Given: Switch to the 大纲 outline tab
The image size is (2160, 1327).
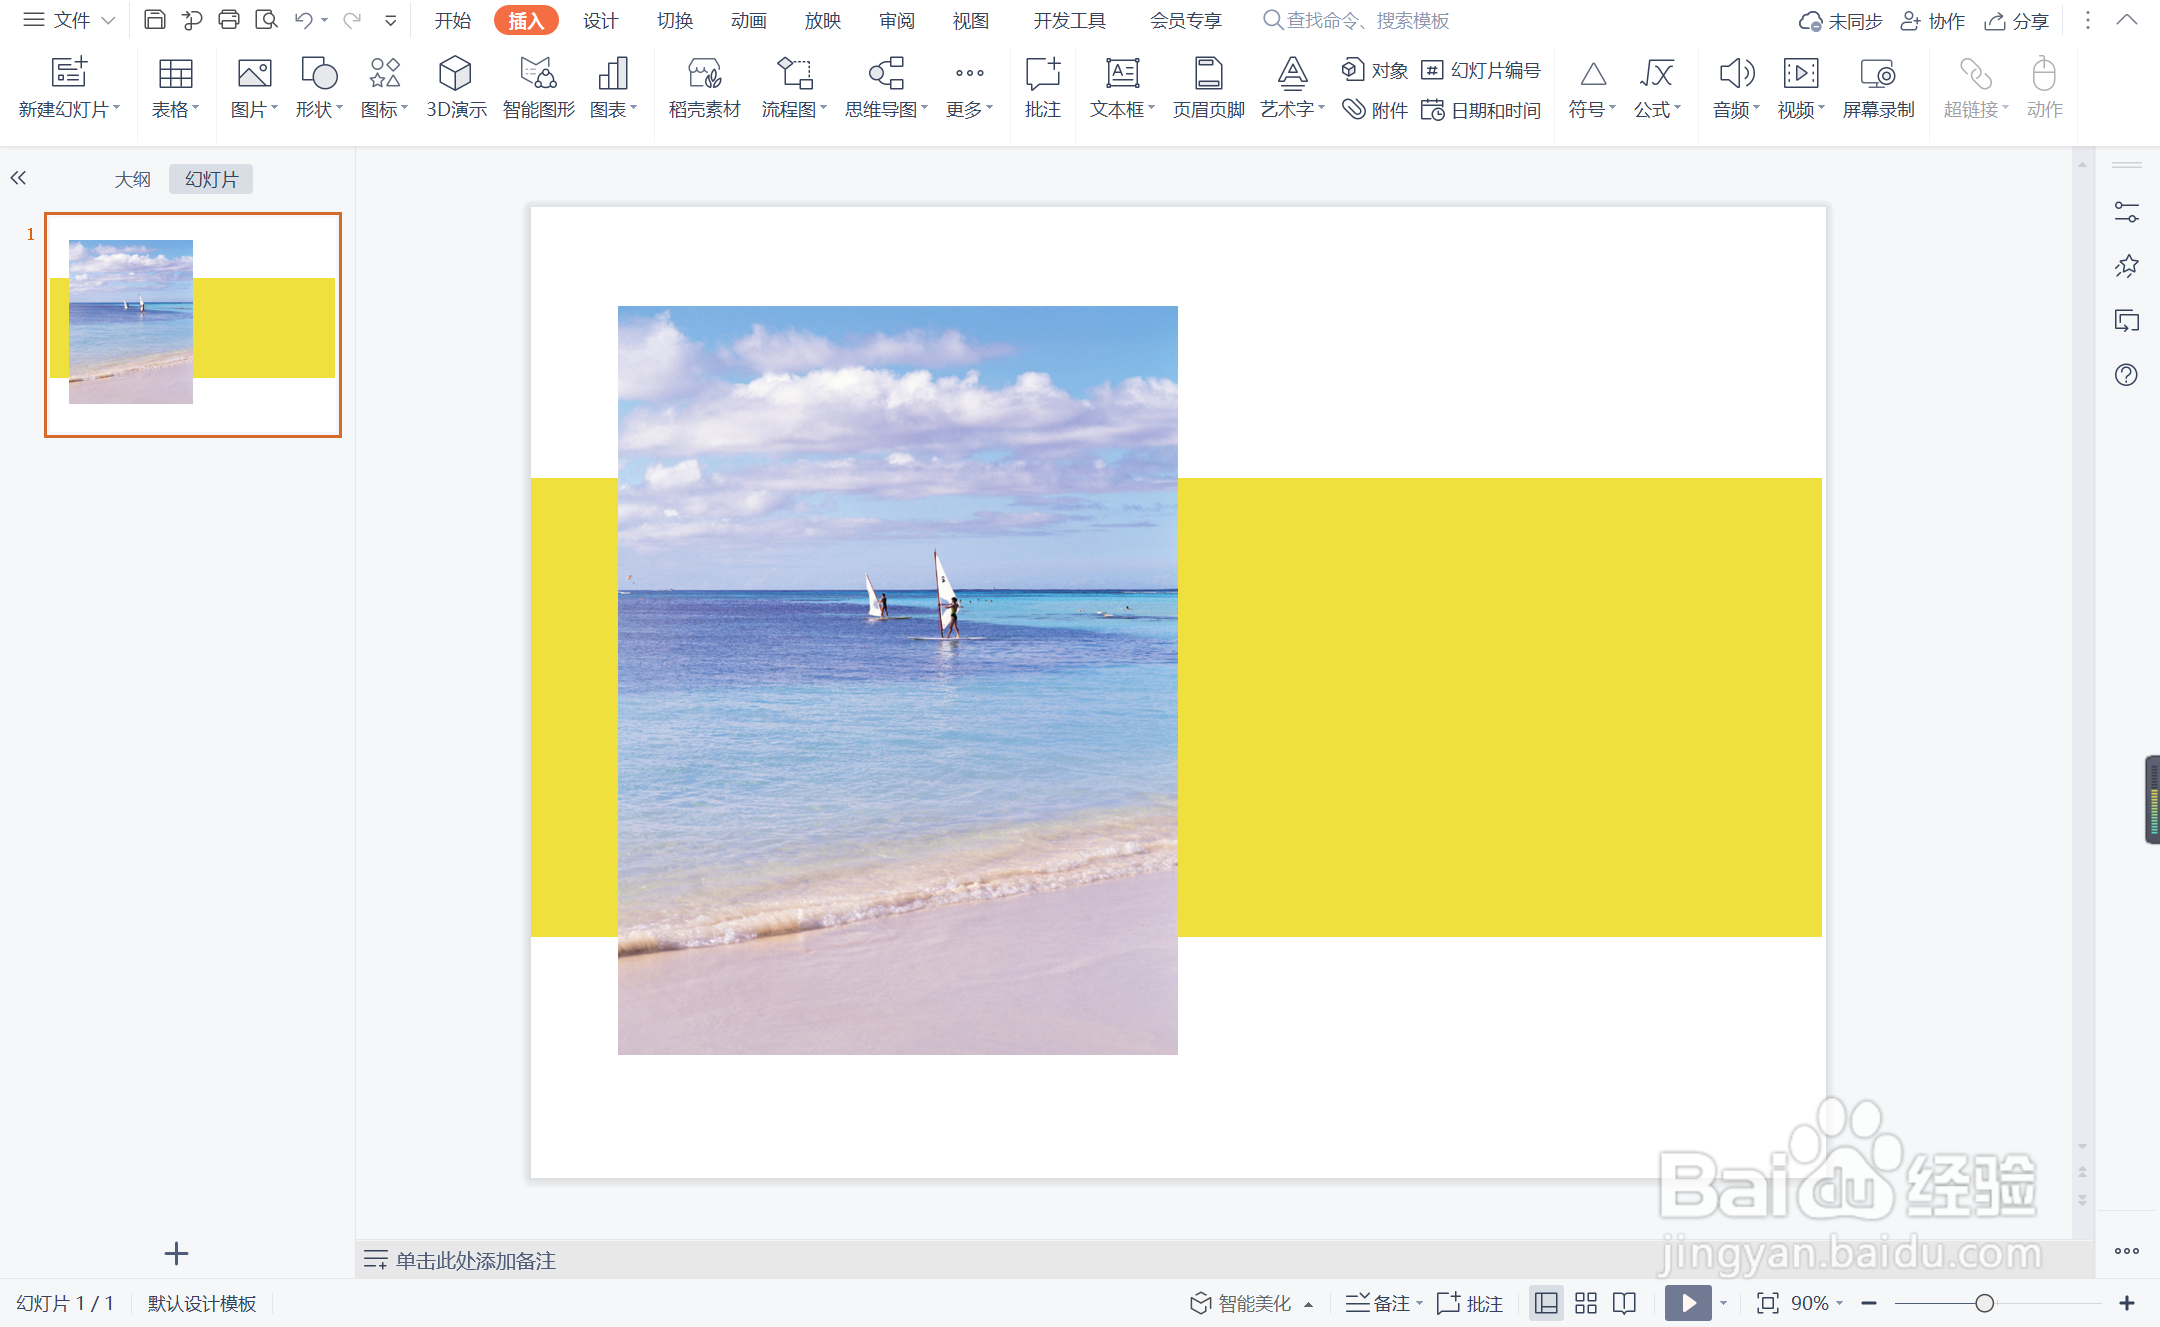Looking at the screenshot, I should pos(132,179).
